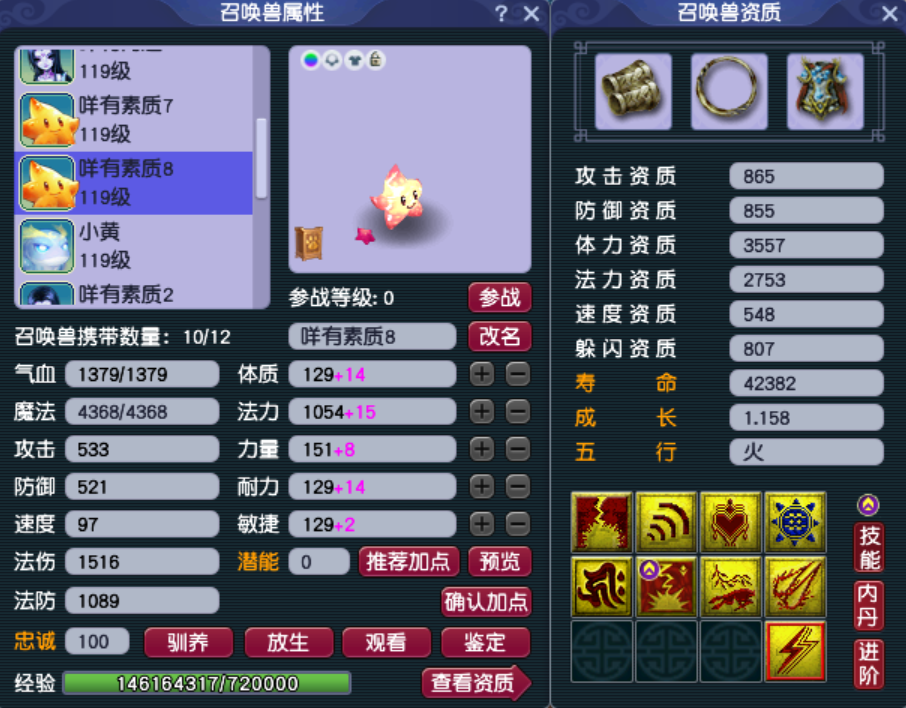Click the 放生 release button

pos(289,642)
